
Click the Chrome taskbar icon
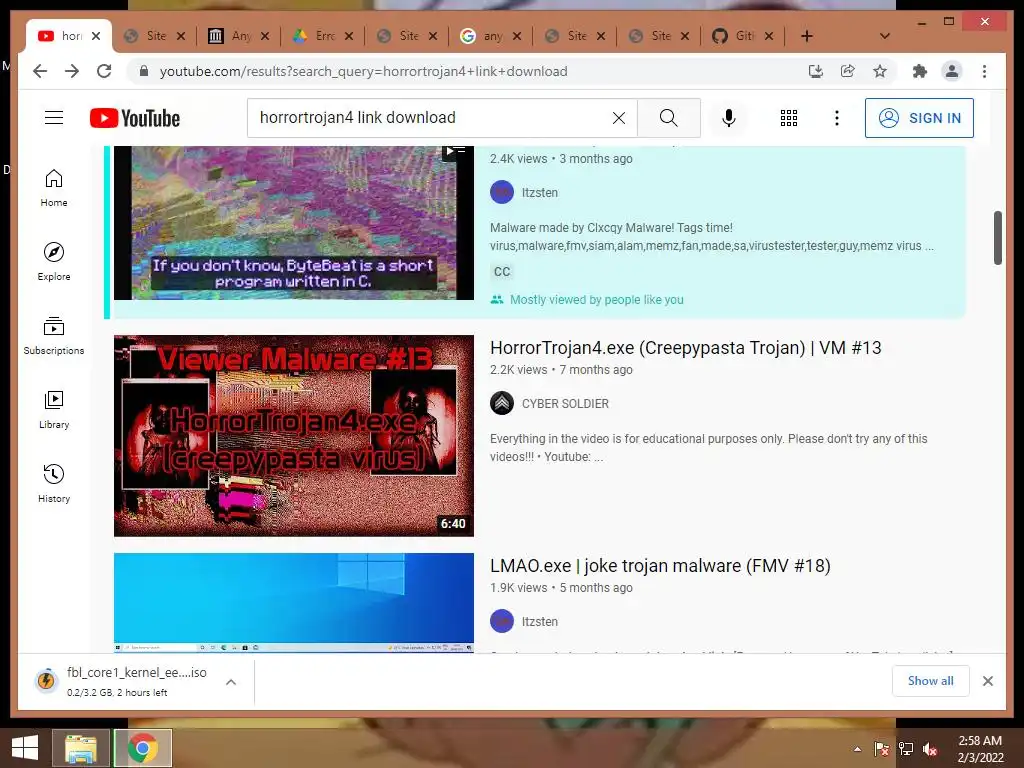point(143,748)
